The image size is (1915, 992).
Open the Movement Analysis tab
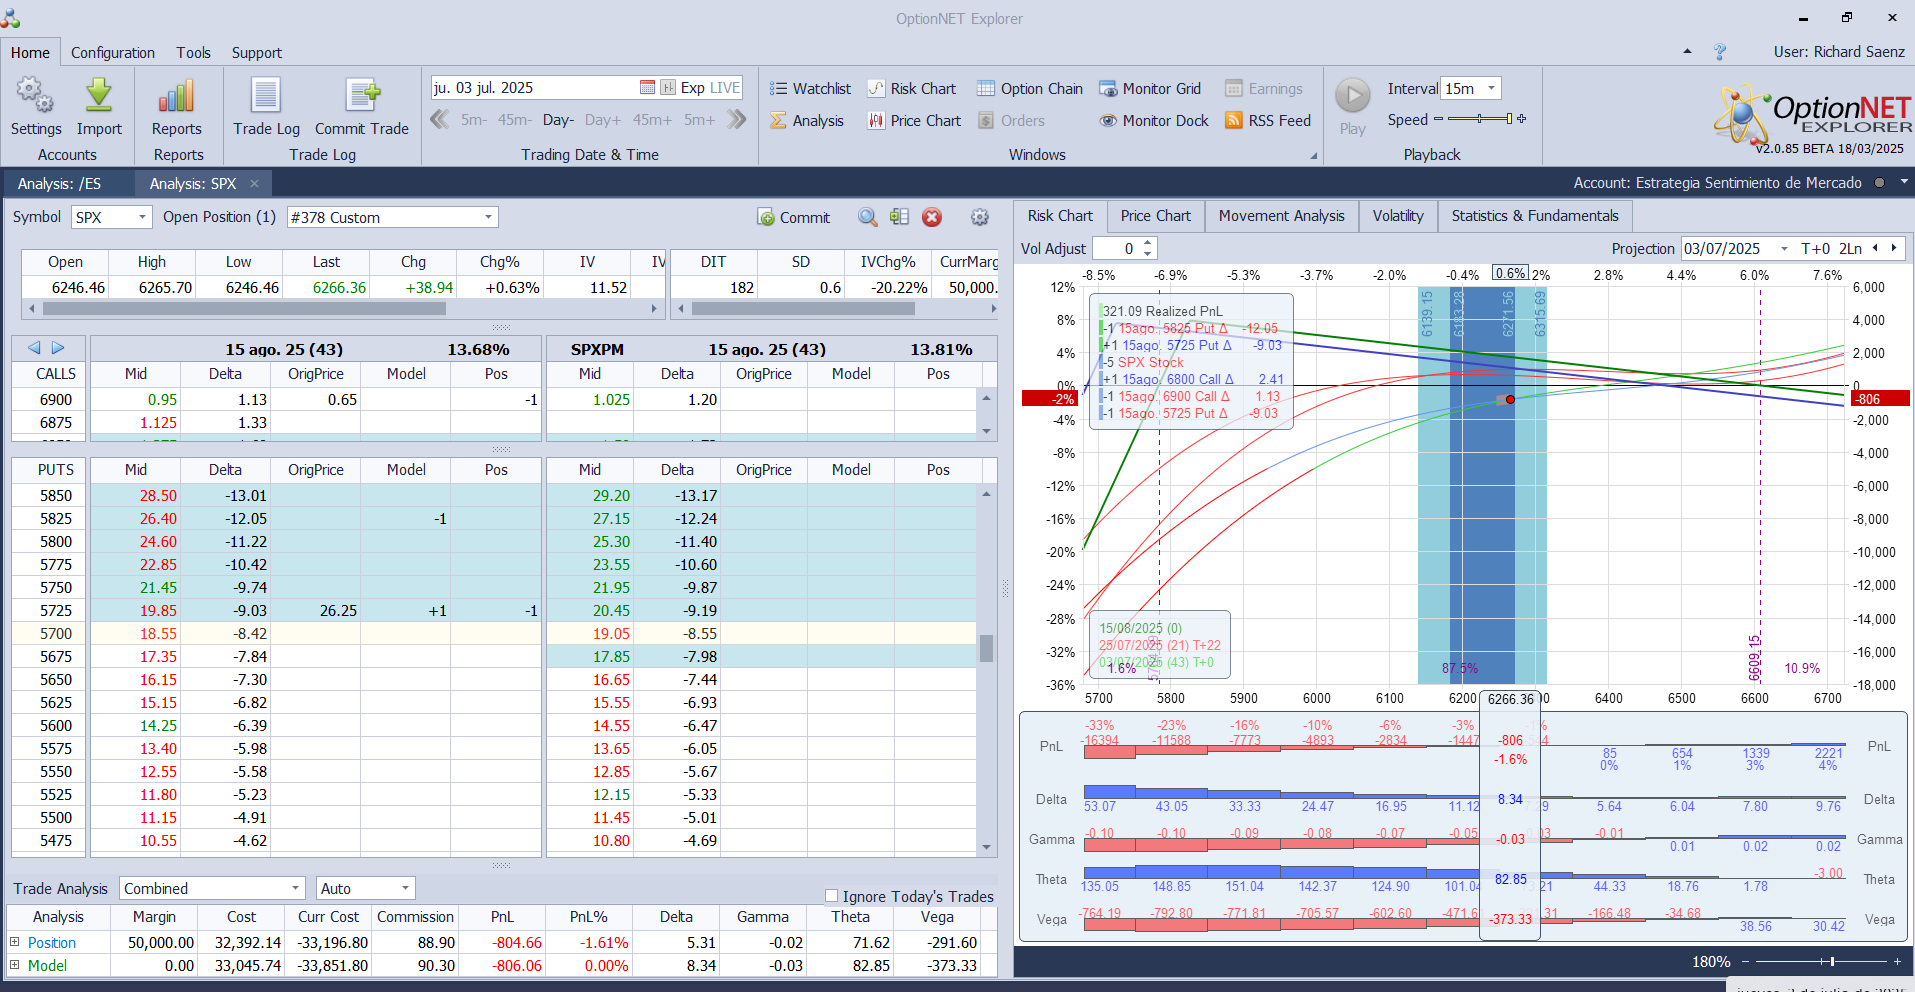1282,216
